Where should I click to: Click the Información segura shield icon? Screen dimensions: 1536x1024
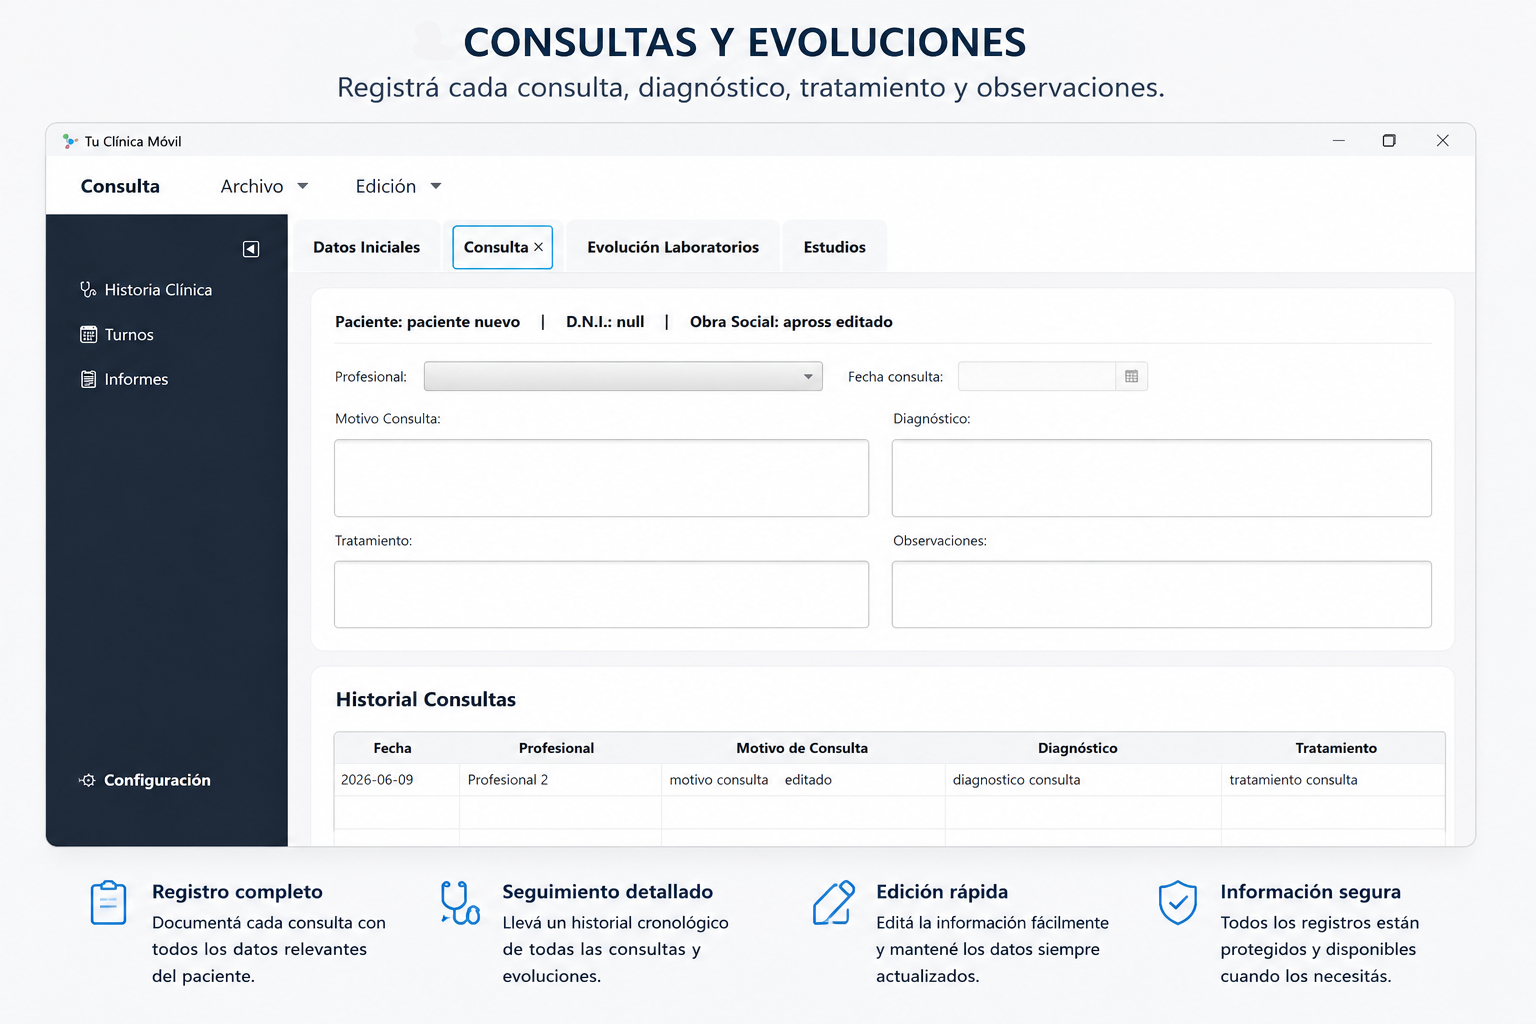click(x=1178, y=903)
